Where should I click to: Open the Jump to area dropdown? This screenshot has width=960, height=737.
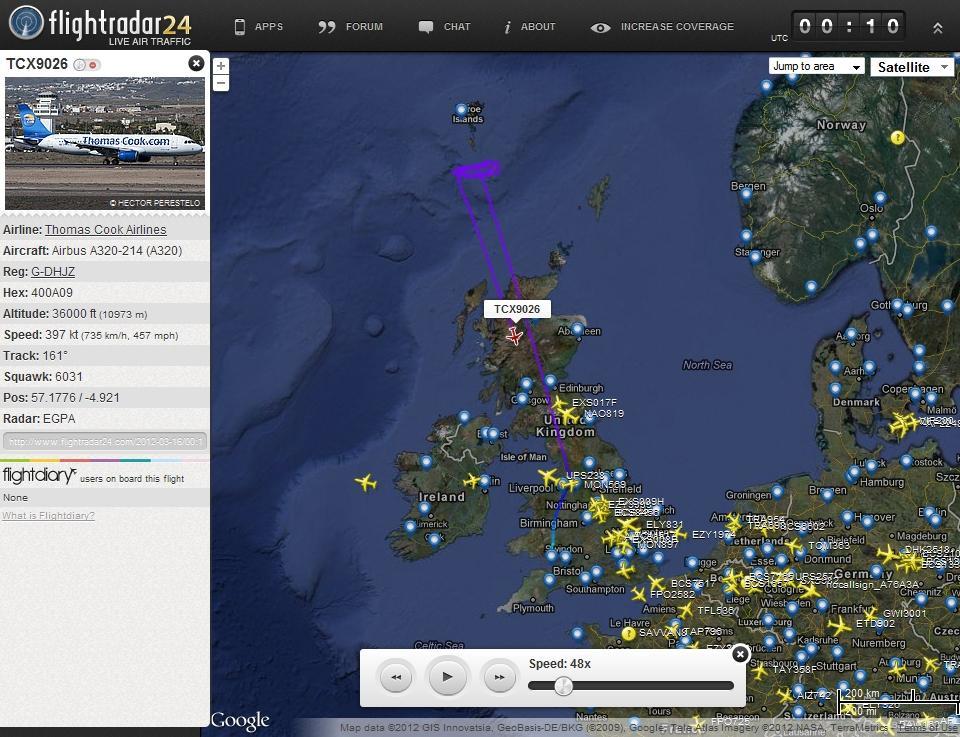click(816, 67)
